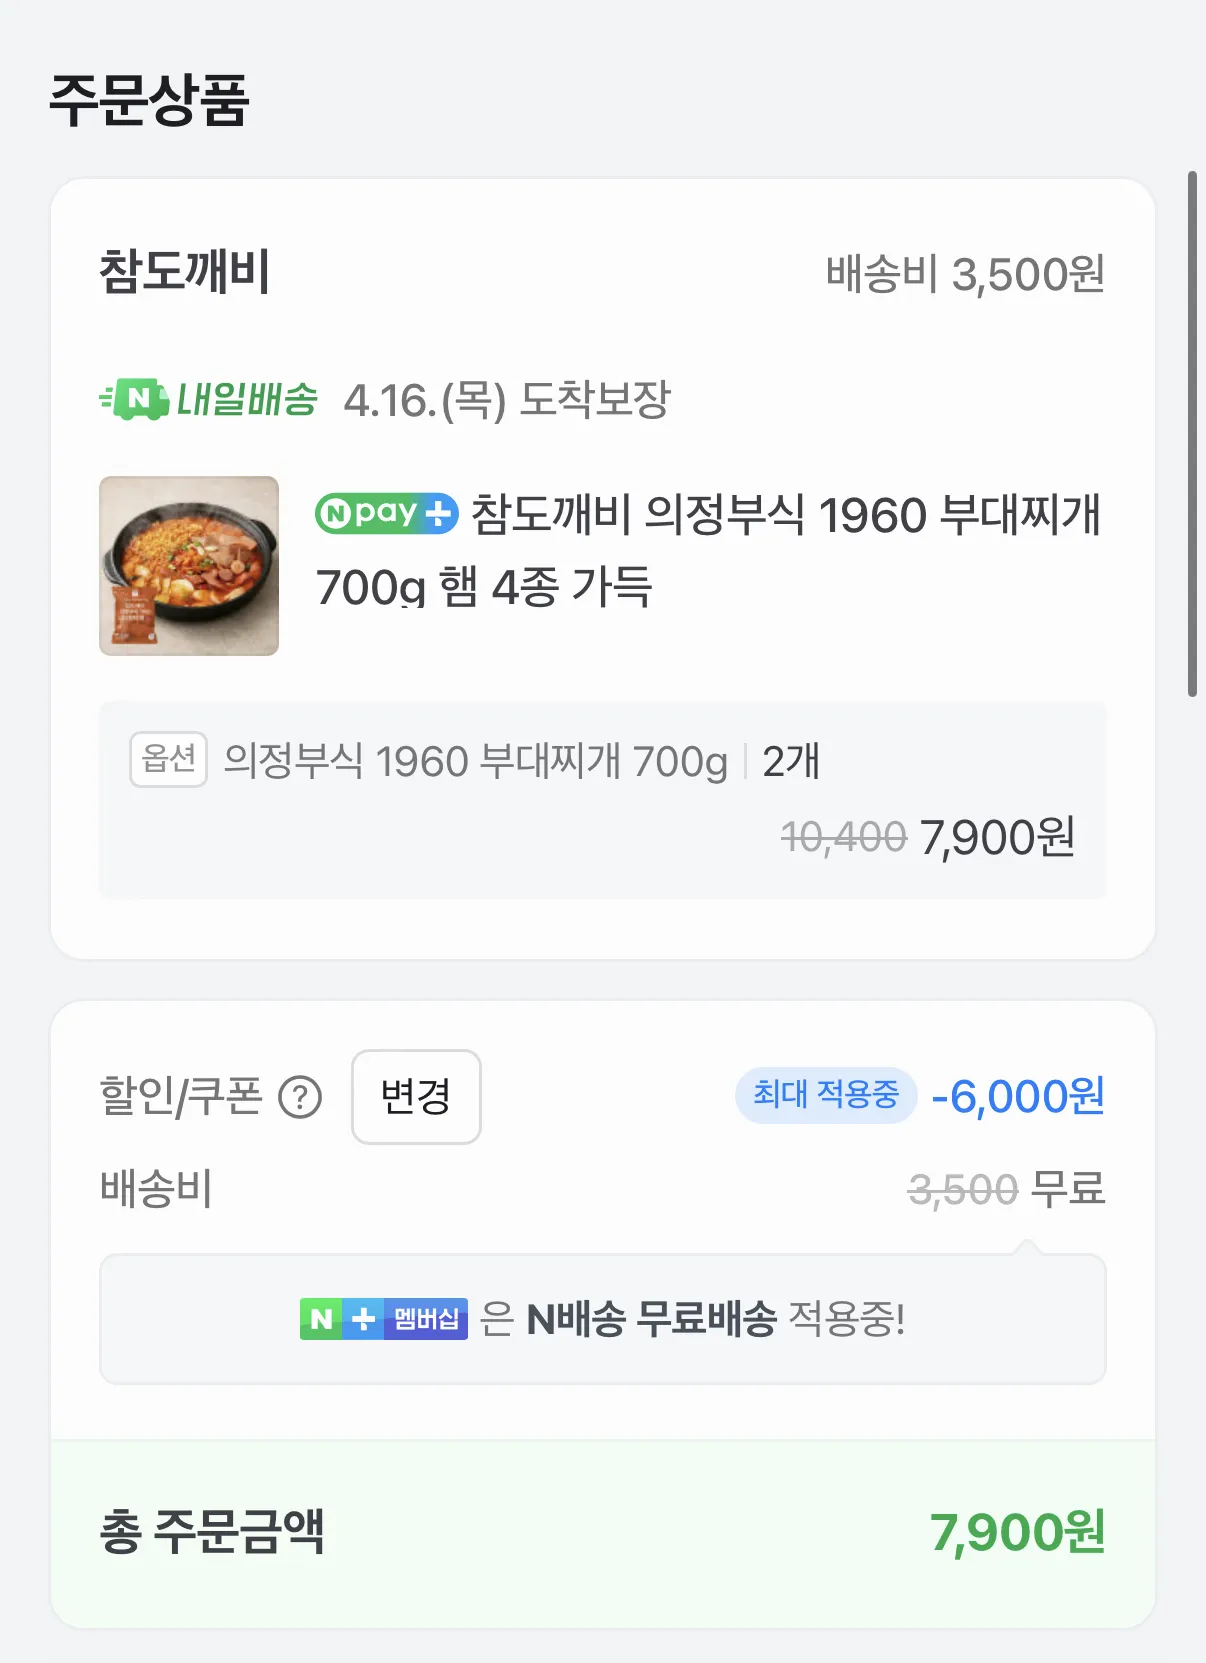Click the 7,900원 price in the option box
Viewport: 1206px width, 1663px height.
(x=997, y=838)
